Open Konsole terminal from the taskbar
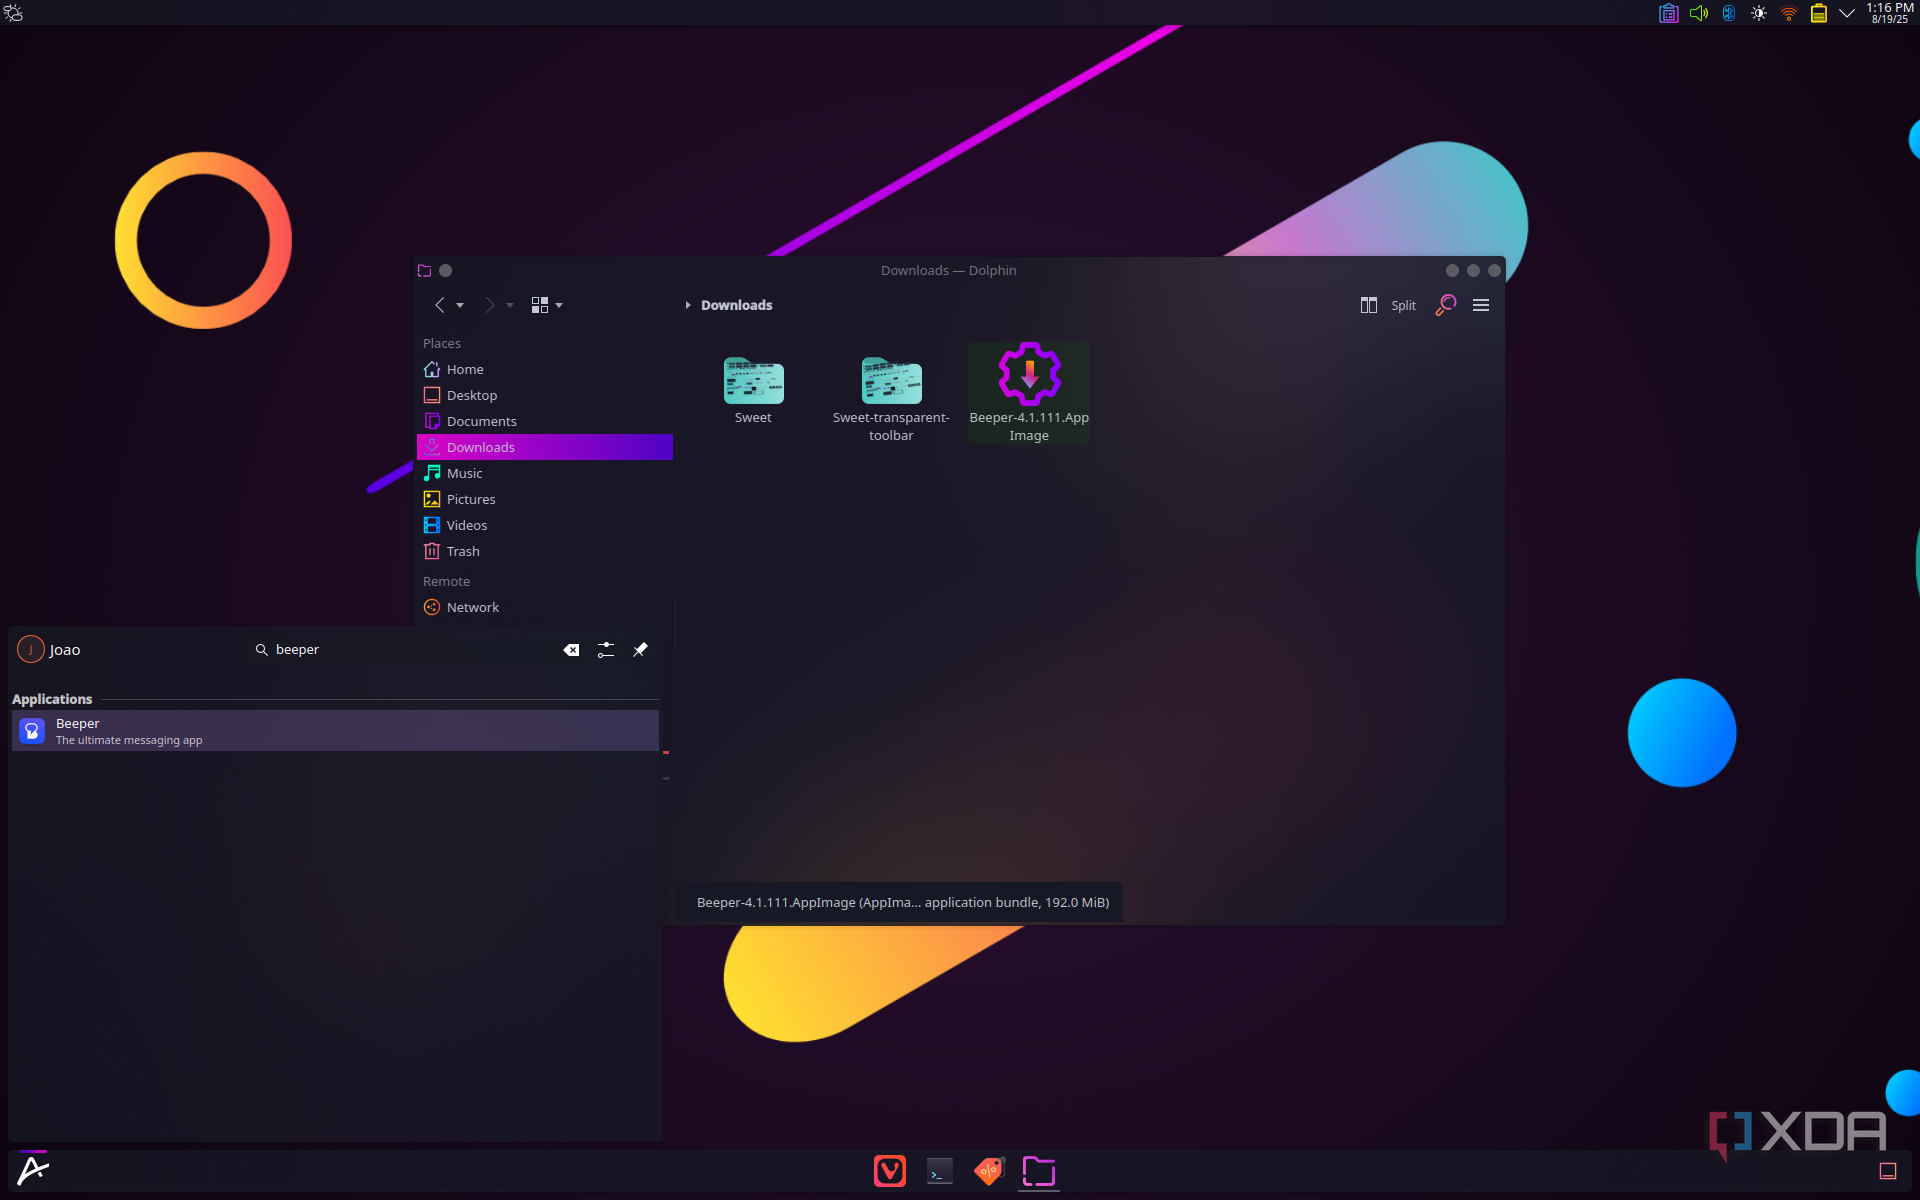 coord(940,1171)
